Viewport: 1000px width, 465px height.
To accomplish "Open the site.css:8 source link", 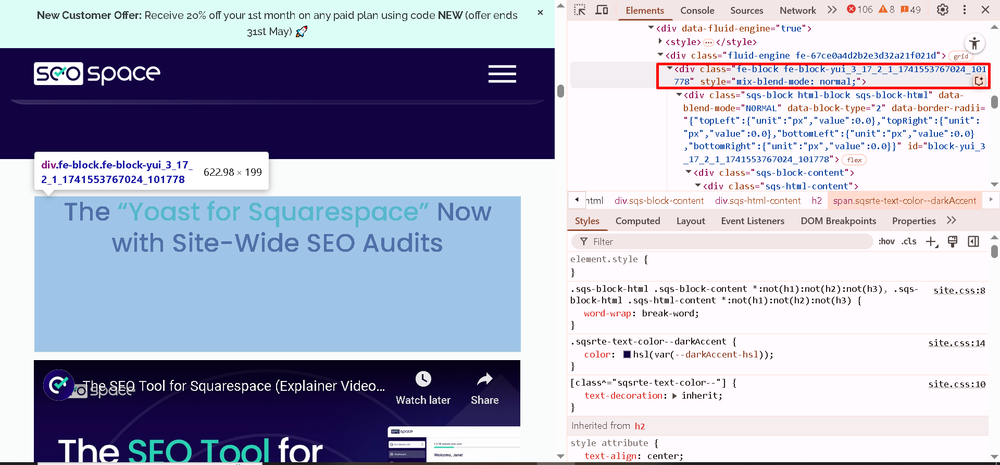I will click(x=959, y=290).
